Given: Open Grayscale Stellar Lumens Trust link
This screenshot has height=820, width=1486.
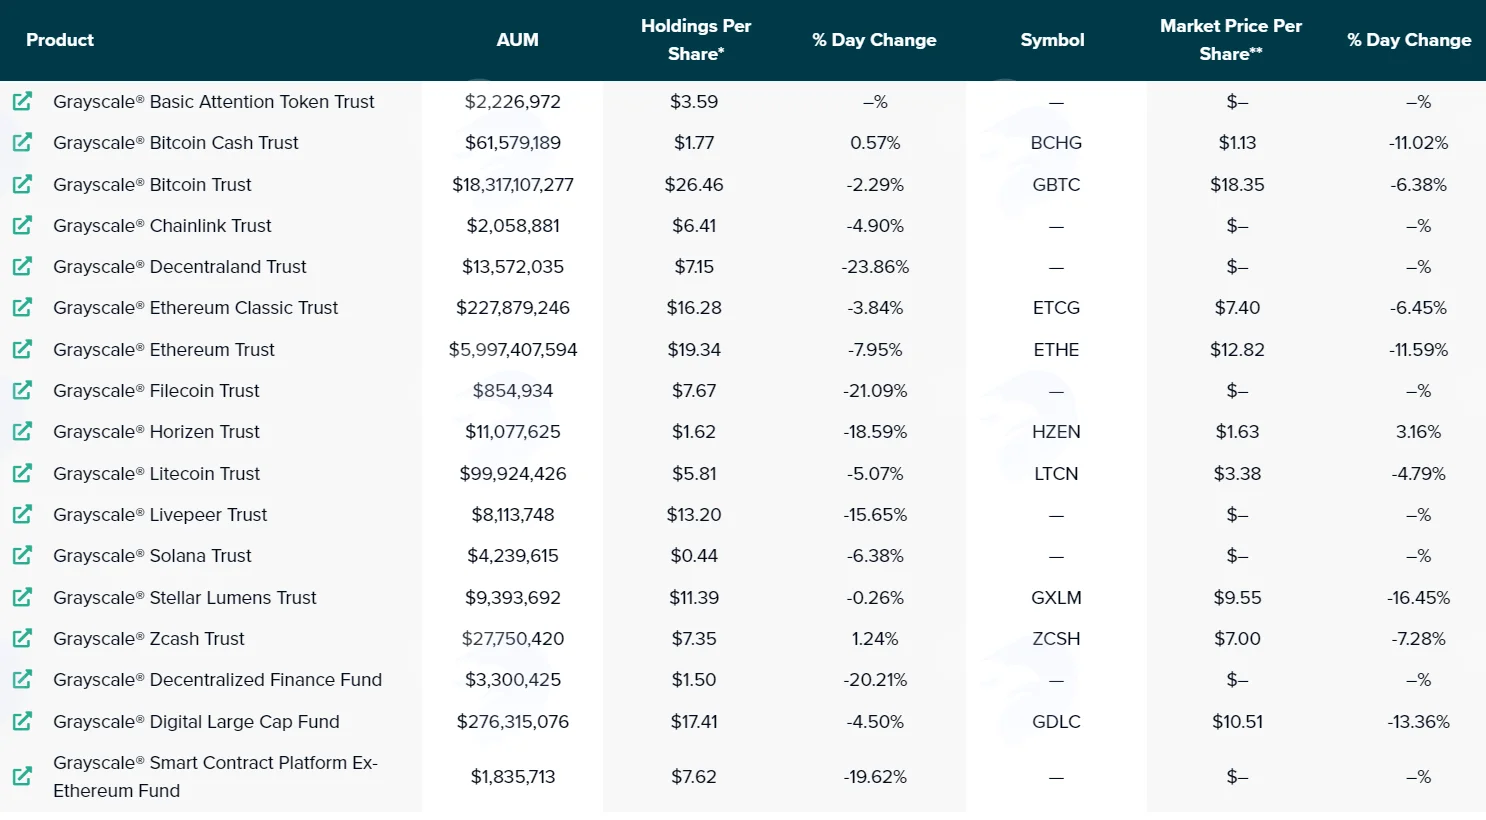Looking at the screenshot, I should [185, 597].
